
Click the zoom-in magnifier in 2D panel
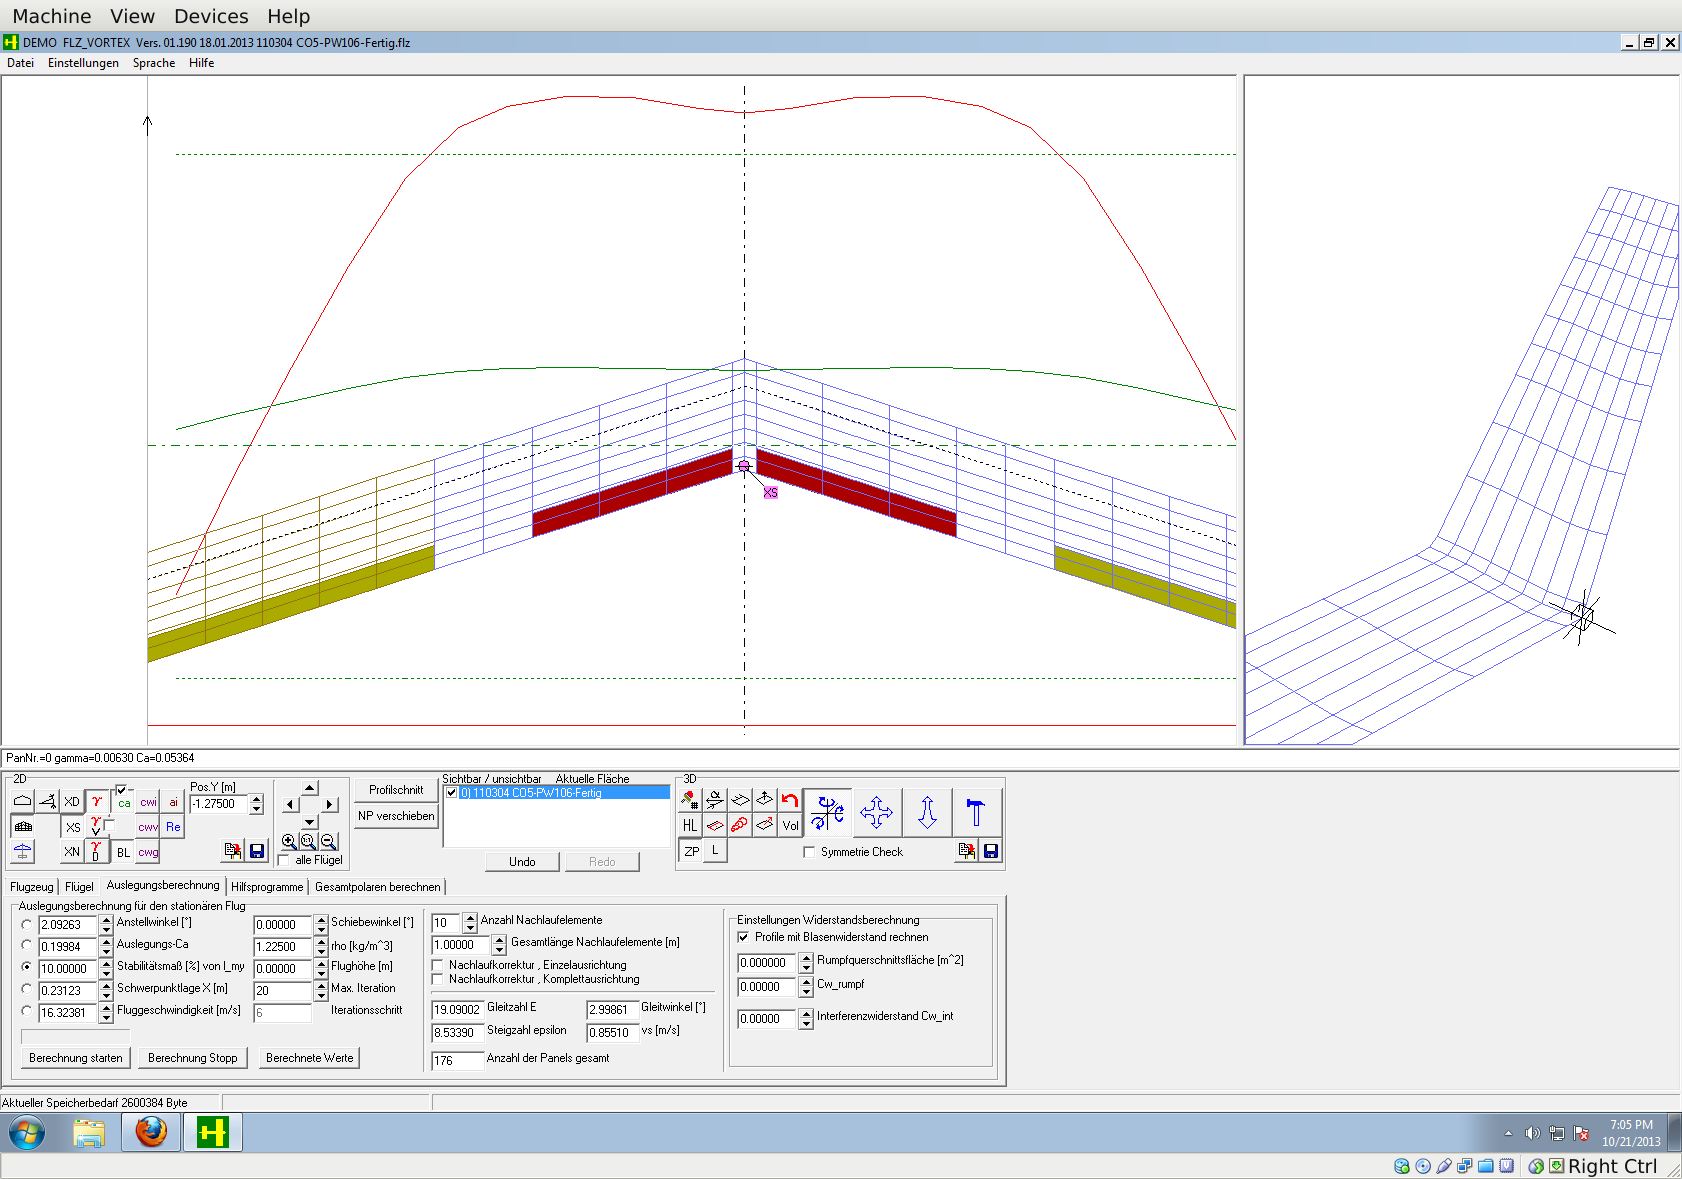[x=289, y=842]
